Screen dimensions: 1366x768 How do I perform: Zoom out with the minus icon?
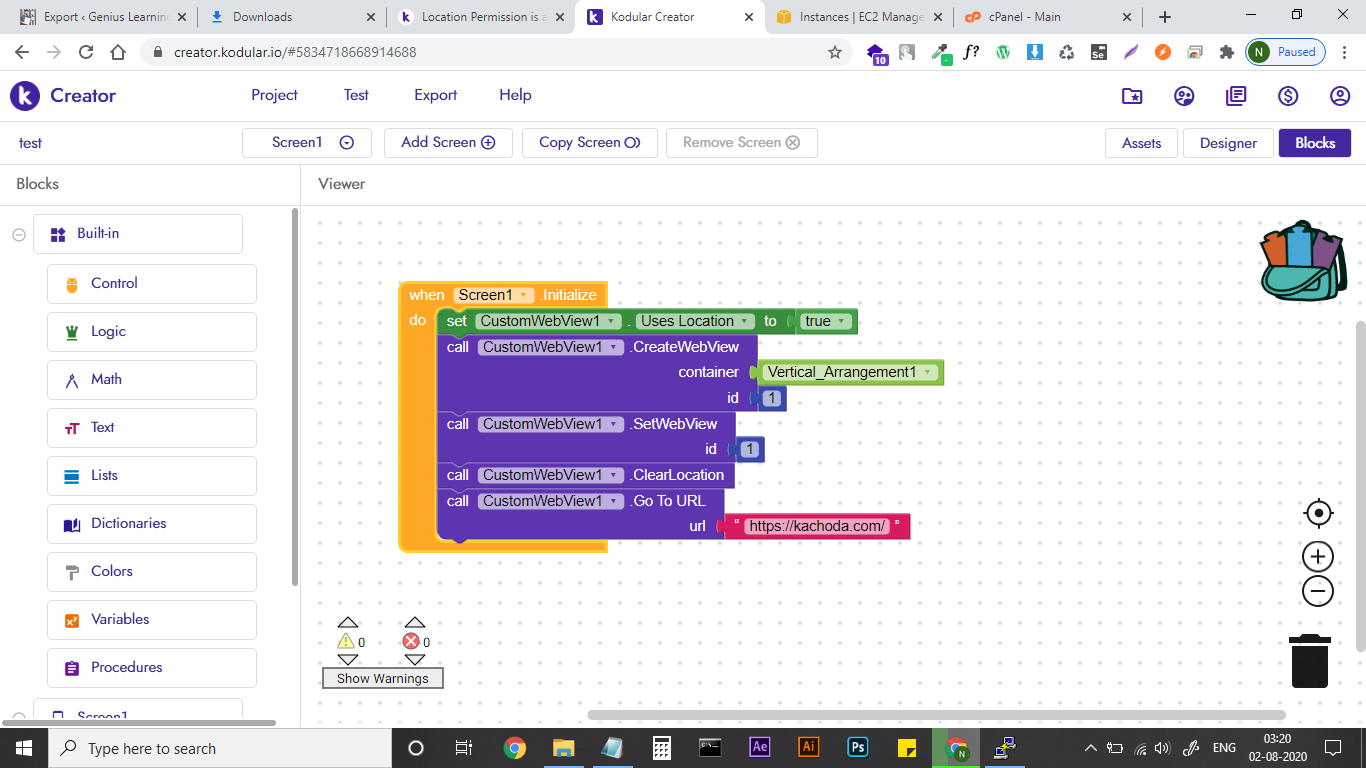[1318, 591]
